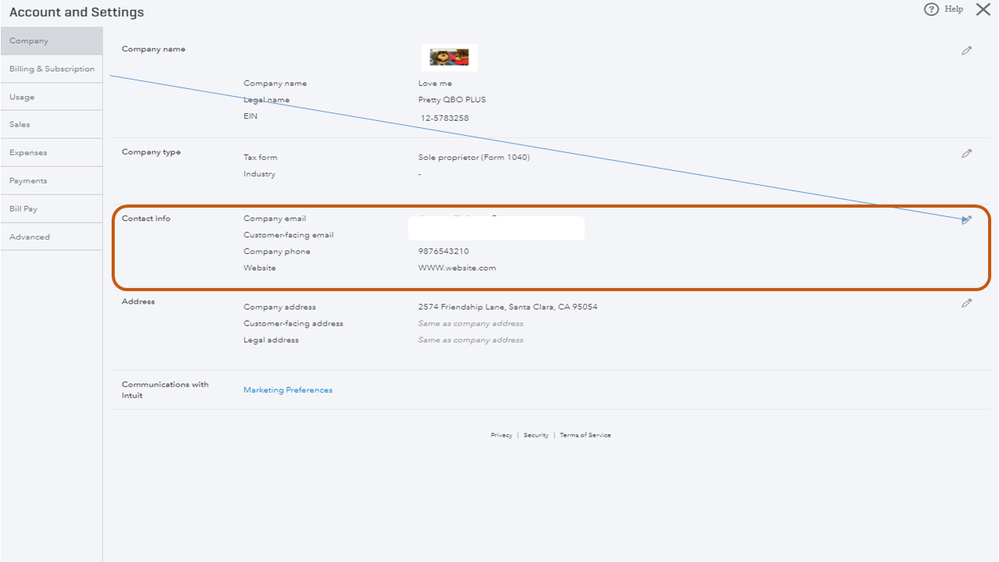
Task: Open Billing & Subscription tab
Action: point(51,69)
